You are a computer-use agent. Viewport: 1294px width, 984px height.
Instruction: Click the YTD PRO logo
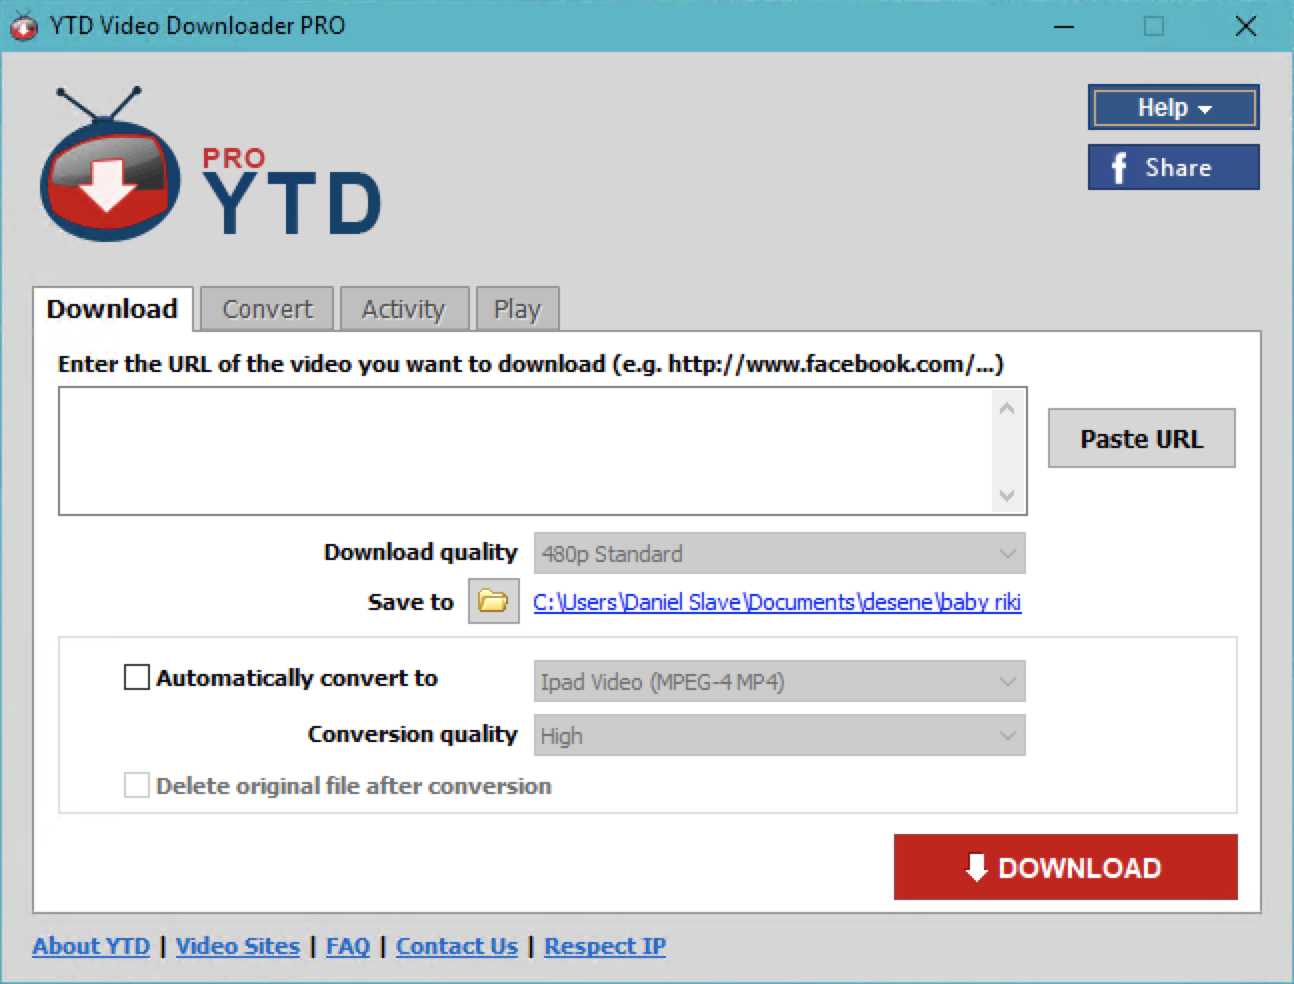click(210, 164)
